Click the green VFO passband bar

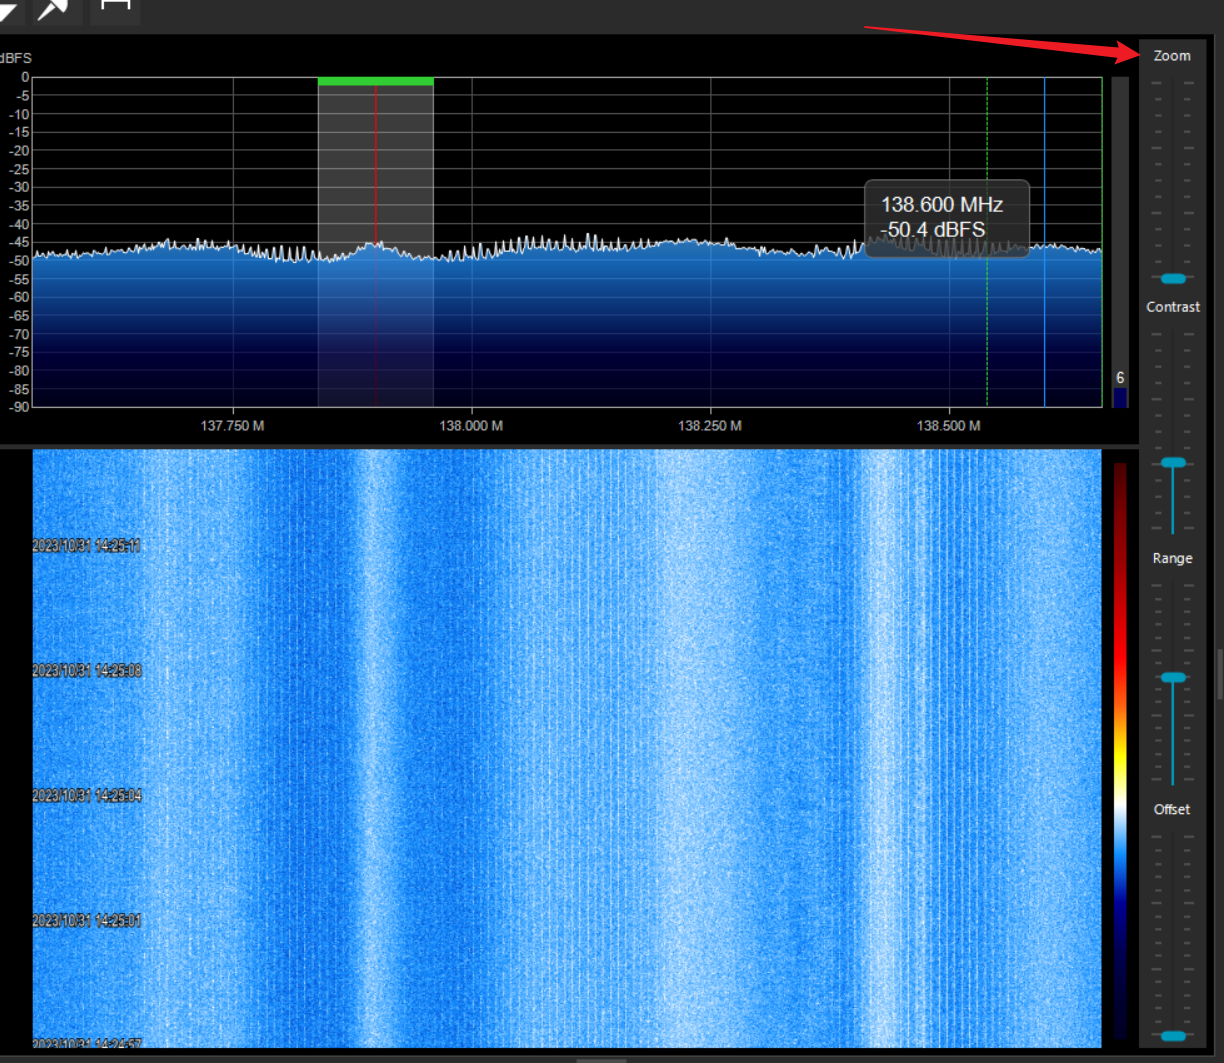(375, 81)
